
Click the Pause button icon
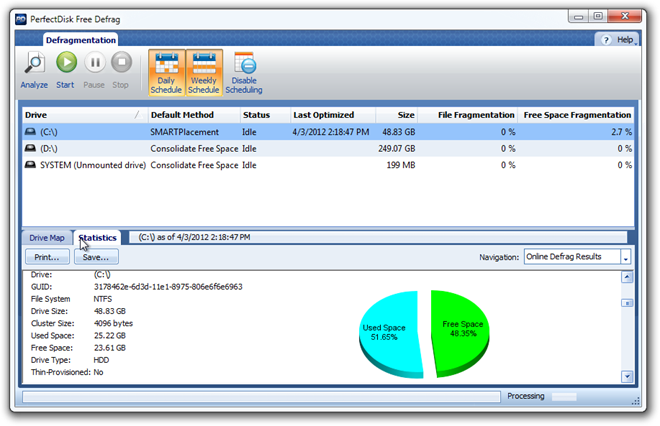pos(95,62)
